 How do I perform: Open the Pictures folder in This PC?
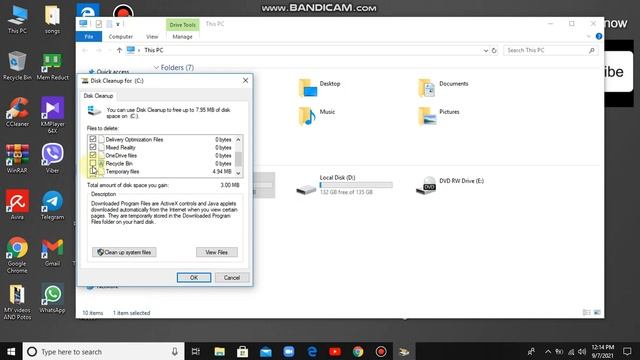(x=439, y=116)
